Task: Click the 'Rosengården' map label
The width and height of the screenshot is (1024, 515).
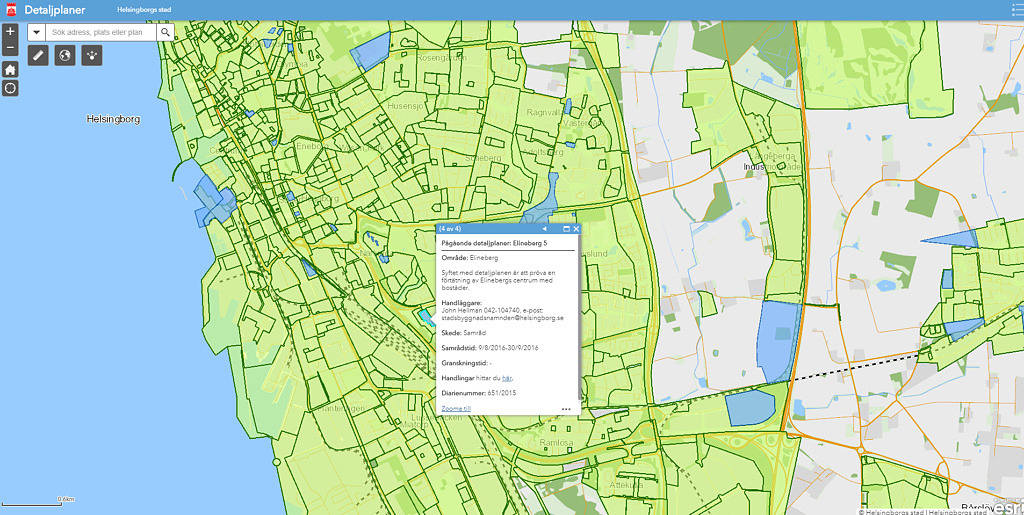Action: (441, 58)
